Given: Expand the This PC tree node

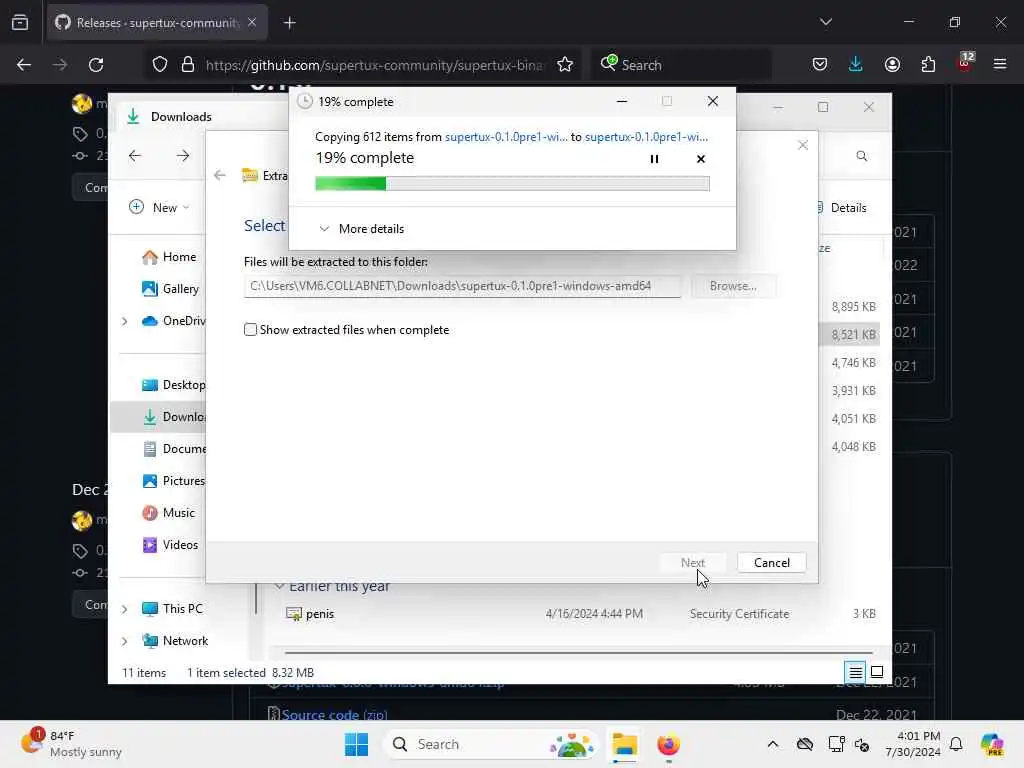Looking at the screenshot, I should tap(124, 609).
